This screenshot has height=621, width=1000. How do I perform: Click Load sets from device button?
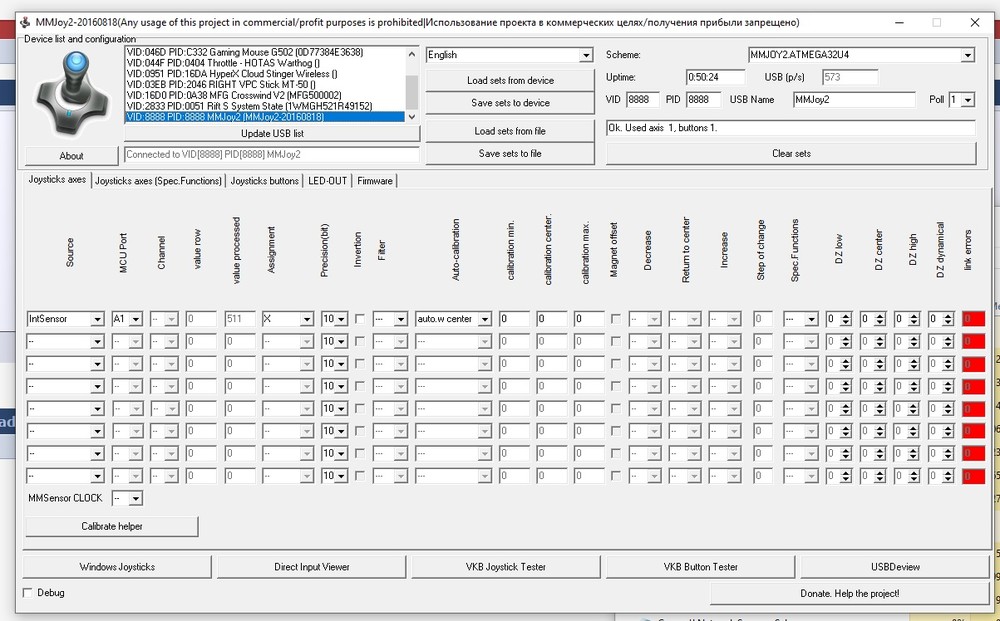pyautogui.click(x=510, y=80)
